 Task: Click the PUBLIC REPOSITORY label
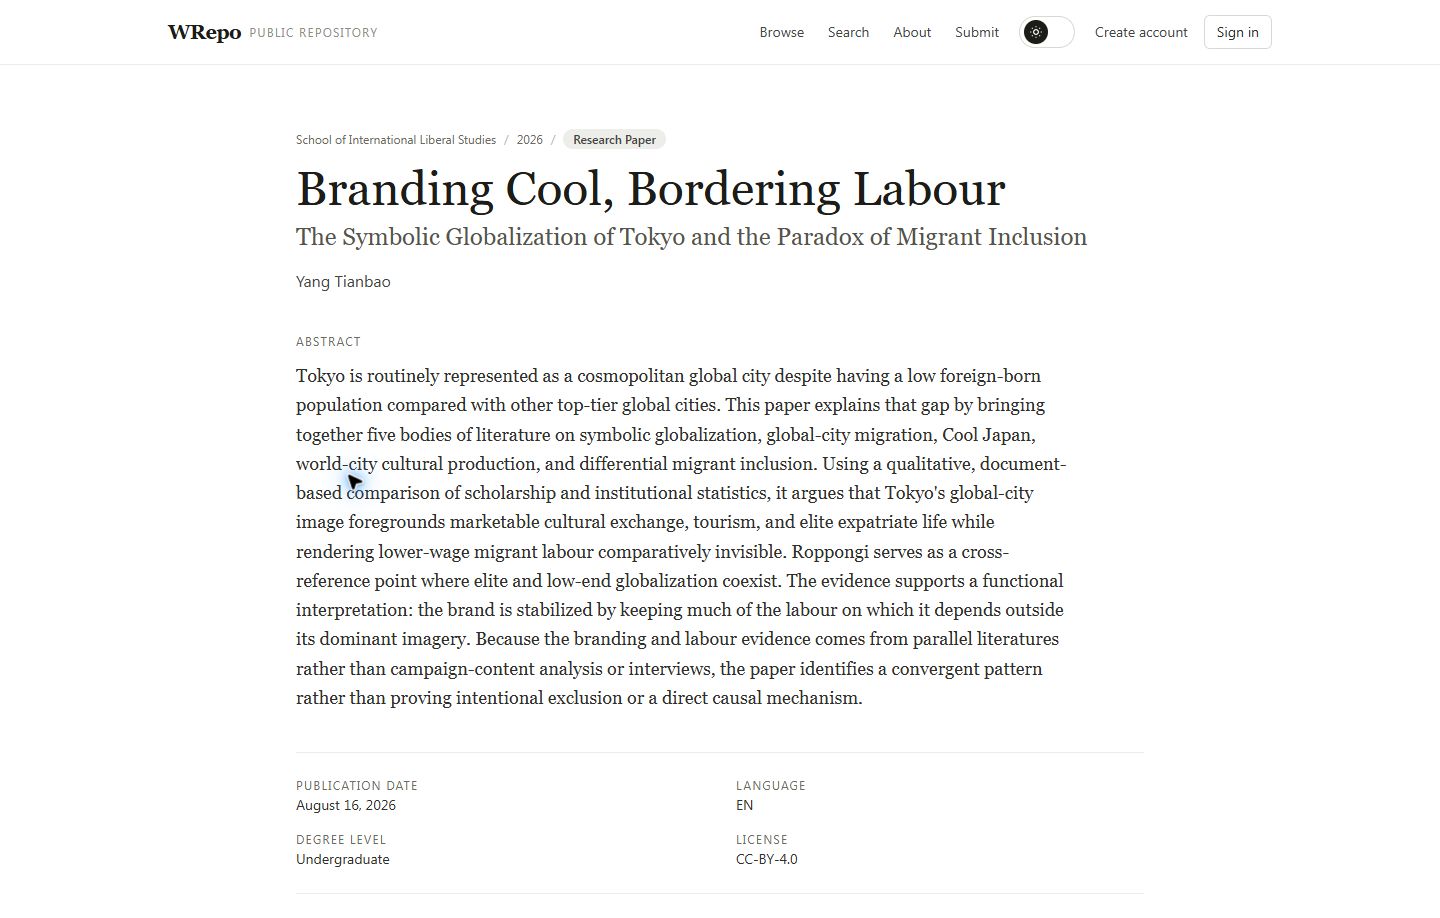click(x=313, y=33)
